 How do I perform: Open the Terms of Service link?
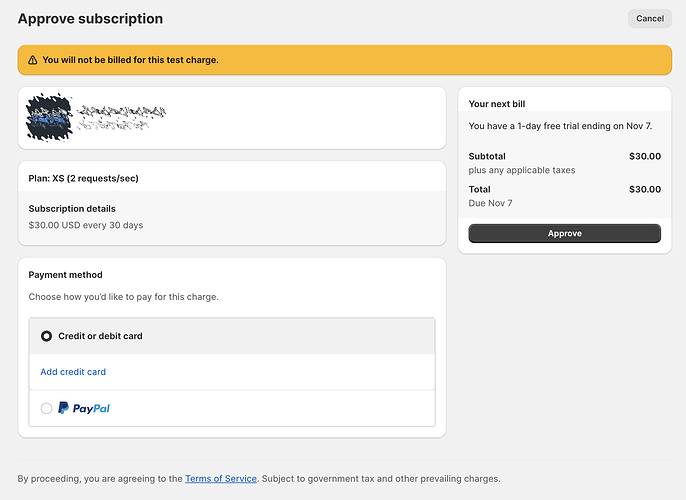click(220, 479)
